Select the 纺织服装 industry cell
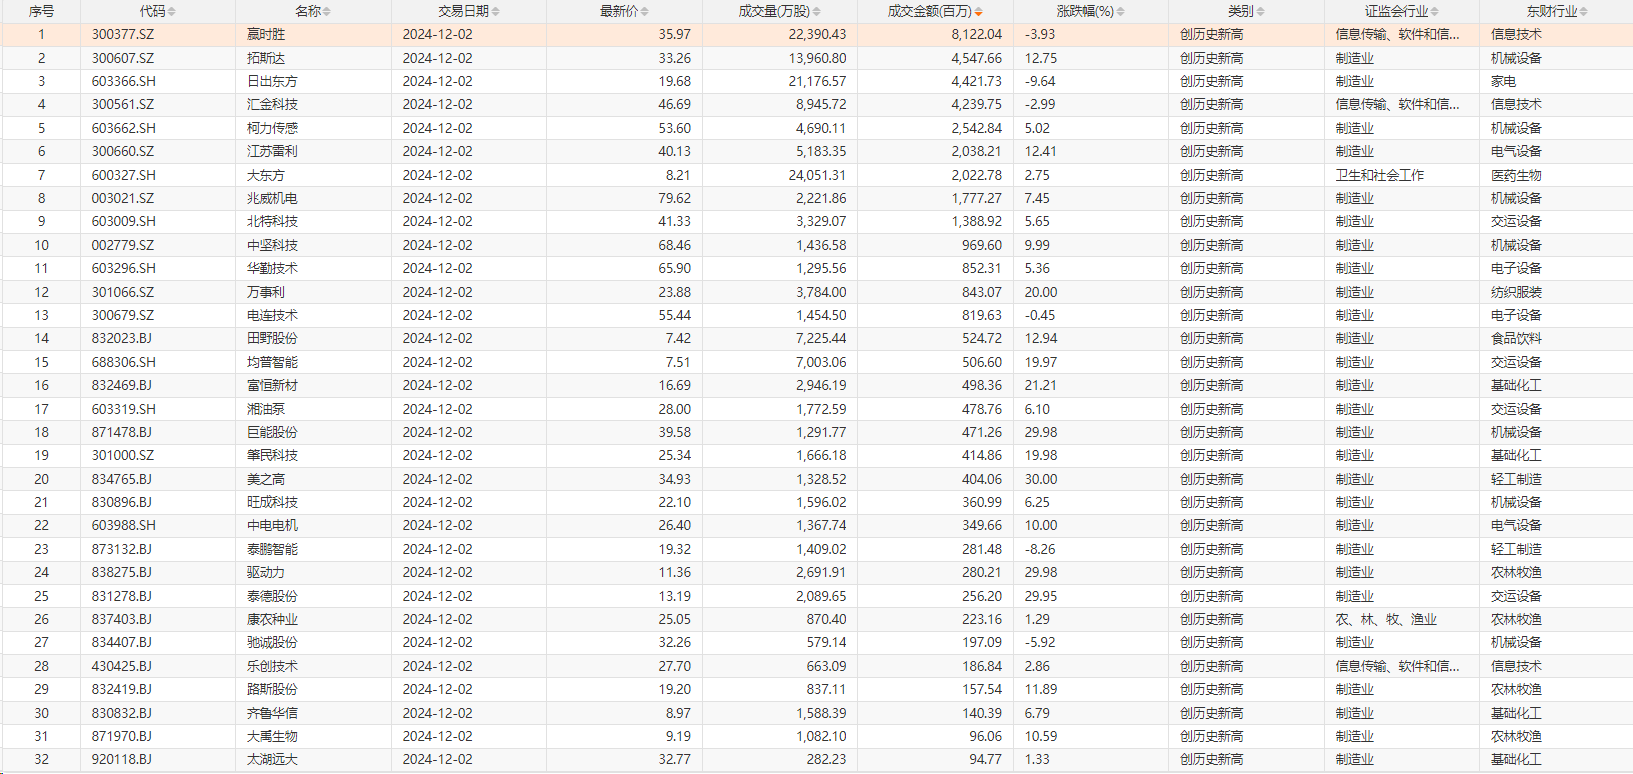1633x774 pixels. click(1516, 292)
